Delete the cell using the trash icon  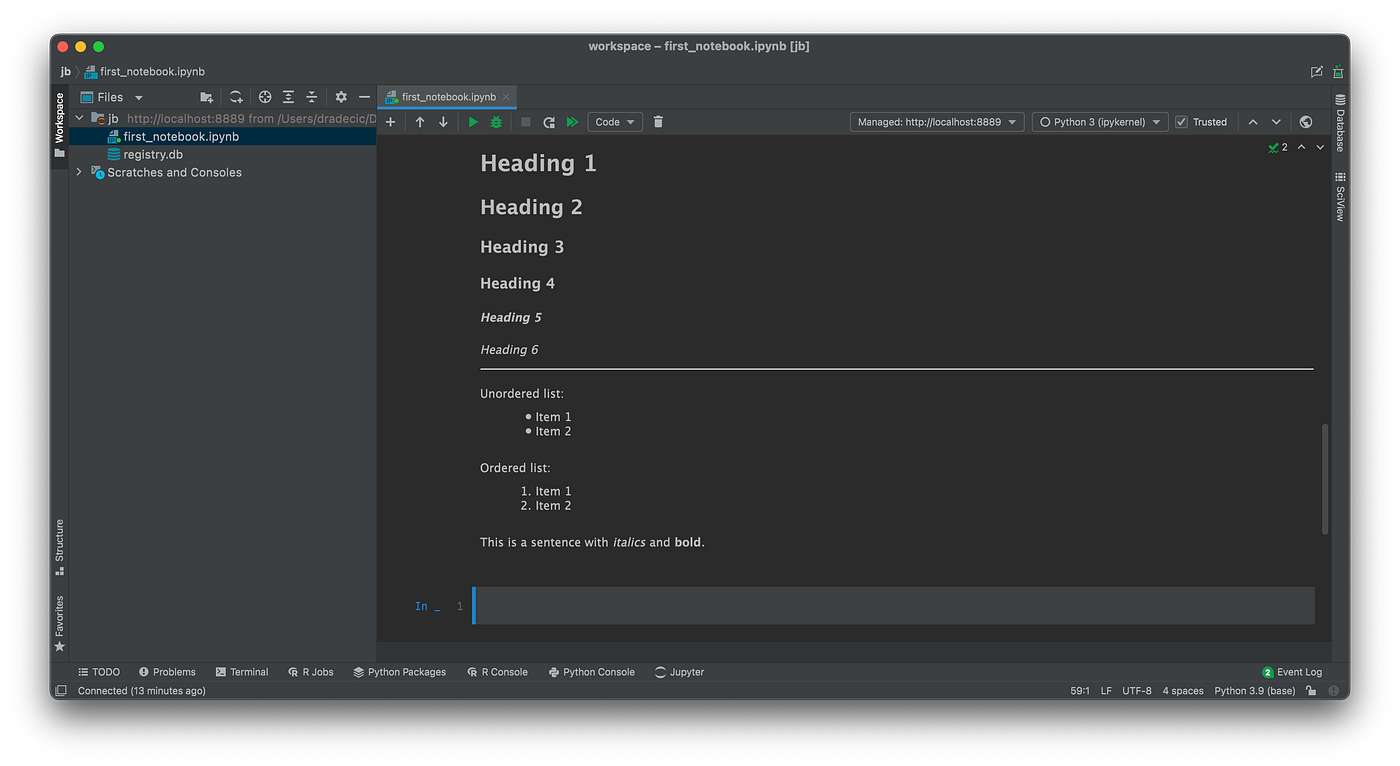coord(657,121)
